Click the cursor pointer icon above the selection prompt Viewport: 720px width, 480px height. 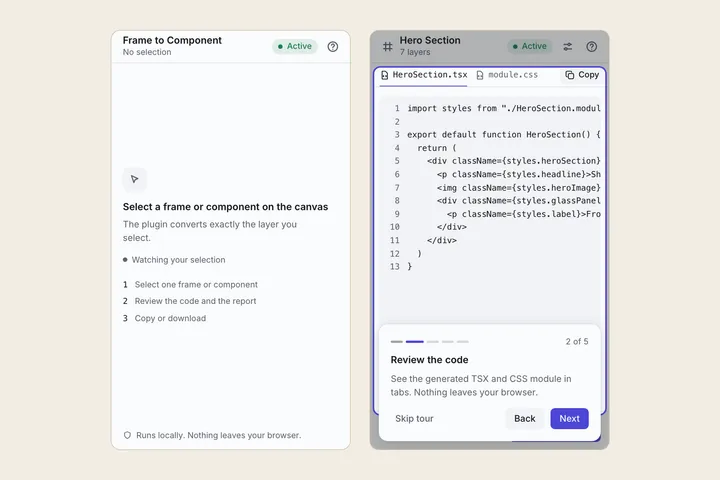(135, 179)
